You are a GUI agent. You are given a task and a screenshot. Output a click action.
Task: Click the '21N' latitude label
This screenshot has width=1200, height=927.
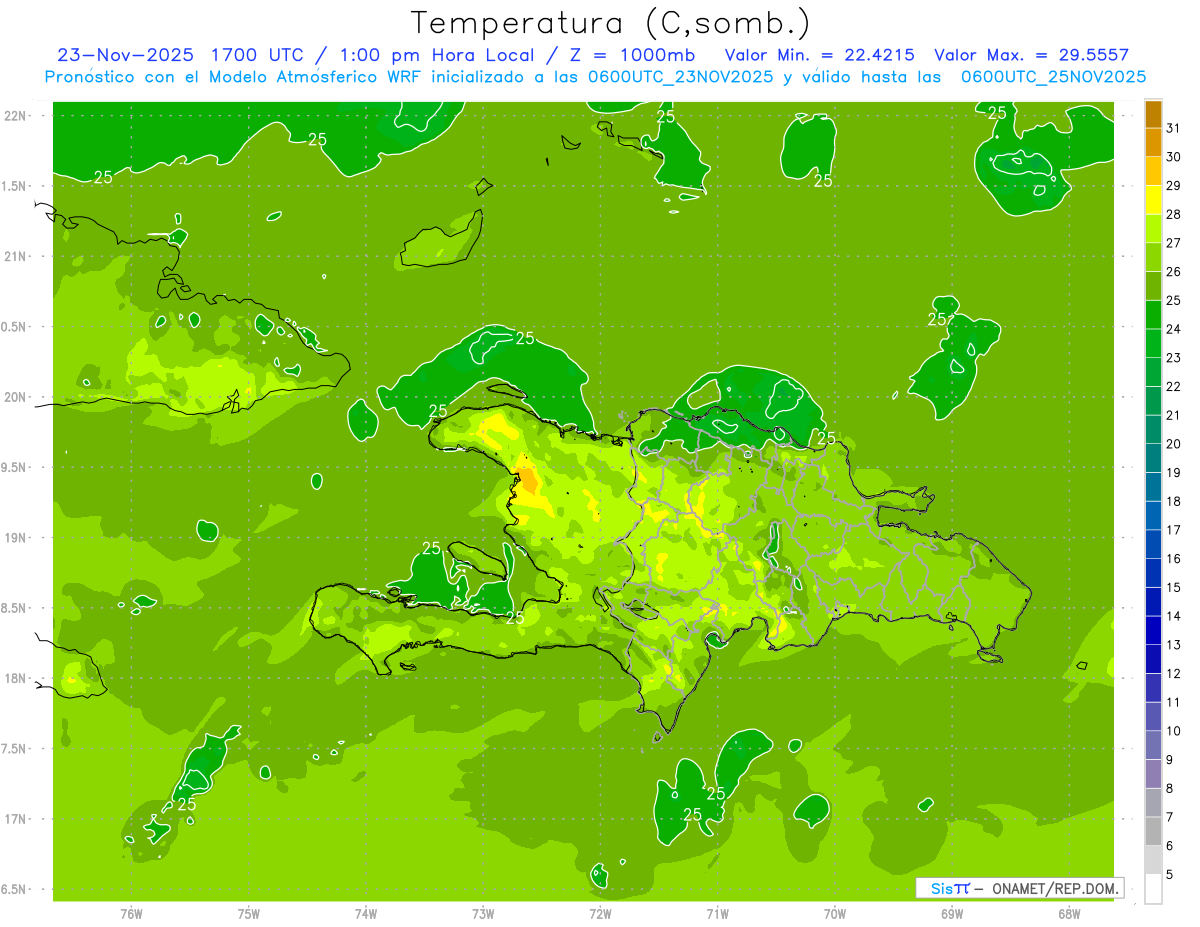pos(15,256)
